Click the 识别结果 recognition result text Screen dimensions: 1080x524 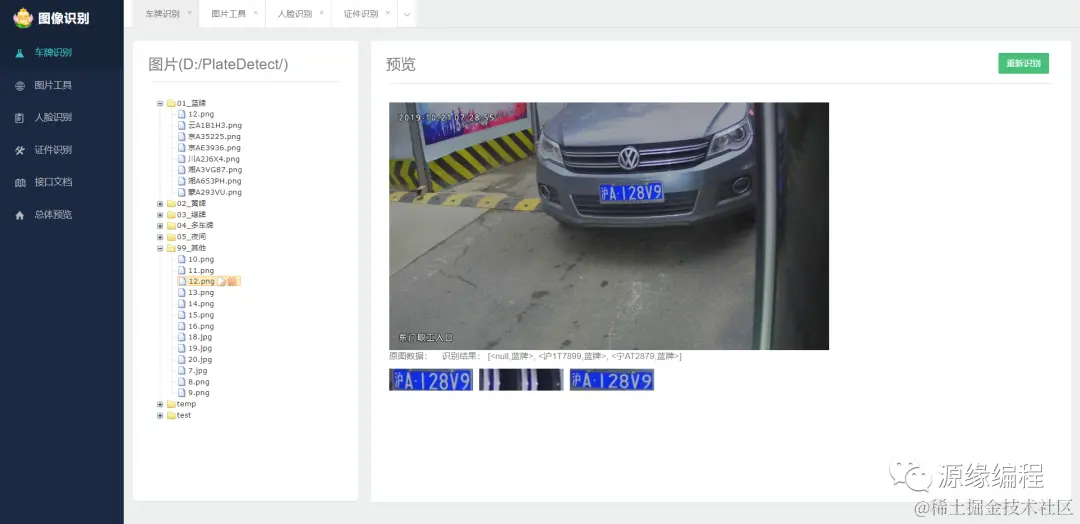(x=561, y=356)
